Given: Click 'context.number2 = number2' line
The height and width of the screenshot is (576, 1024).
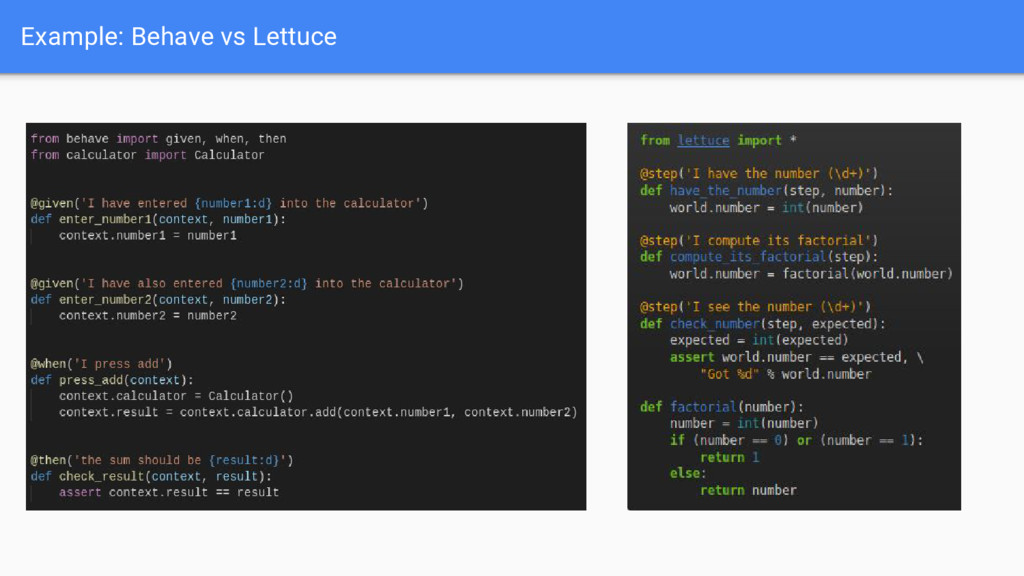Looking at the screenshot, I should tap(148, 316).
